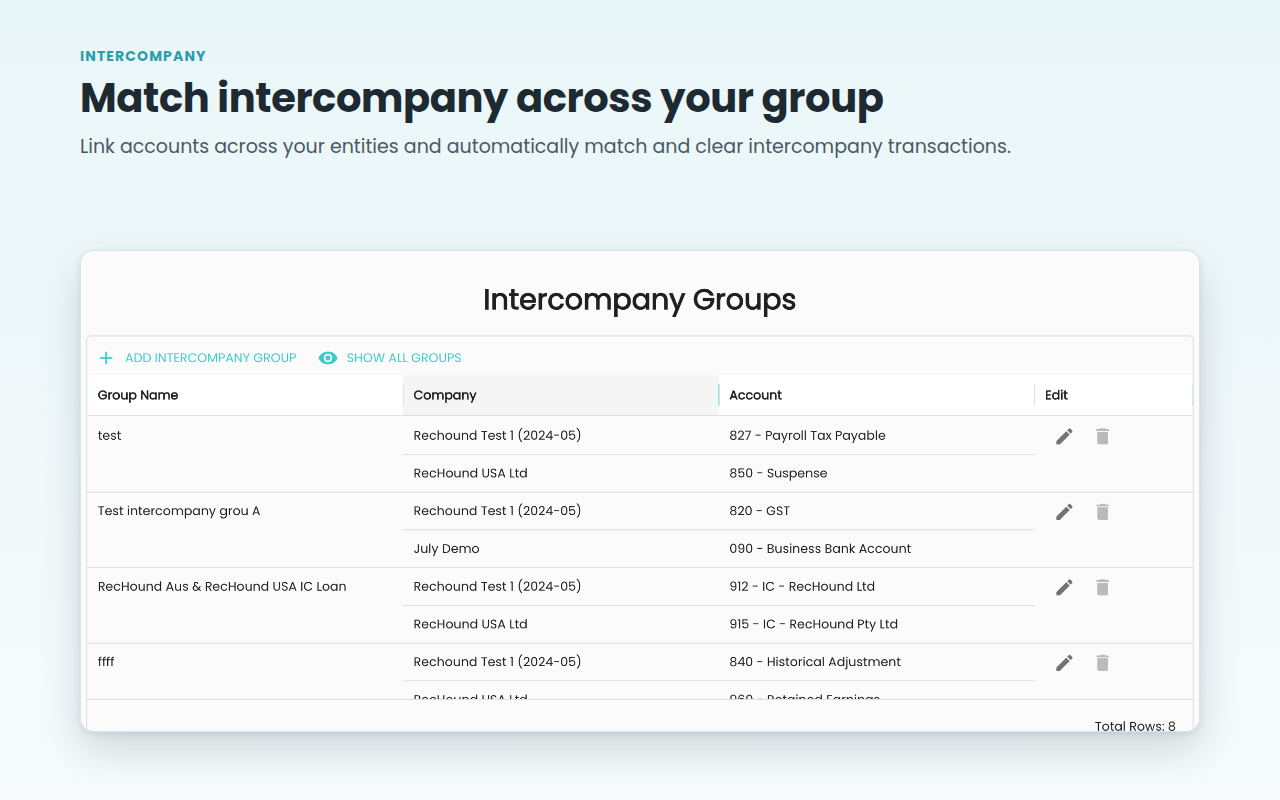Click plus icon beside Add Intercompany Group
1280x800 pixels.
point(106,358)
